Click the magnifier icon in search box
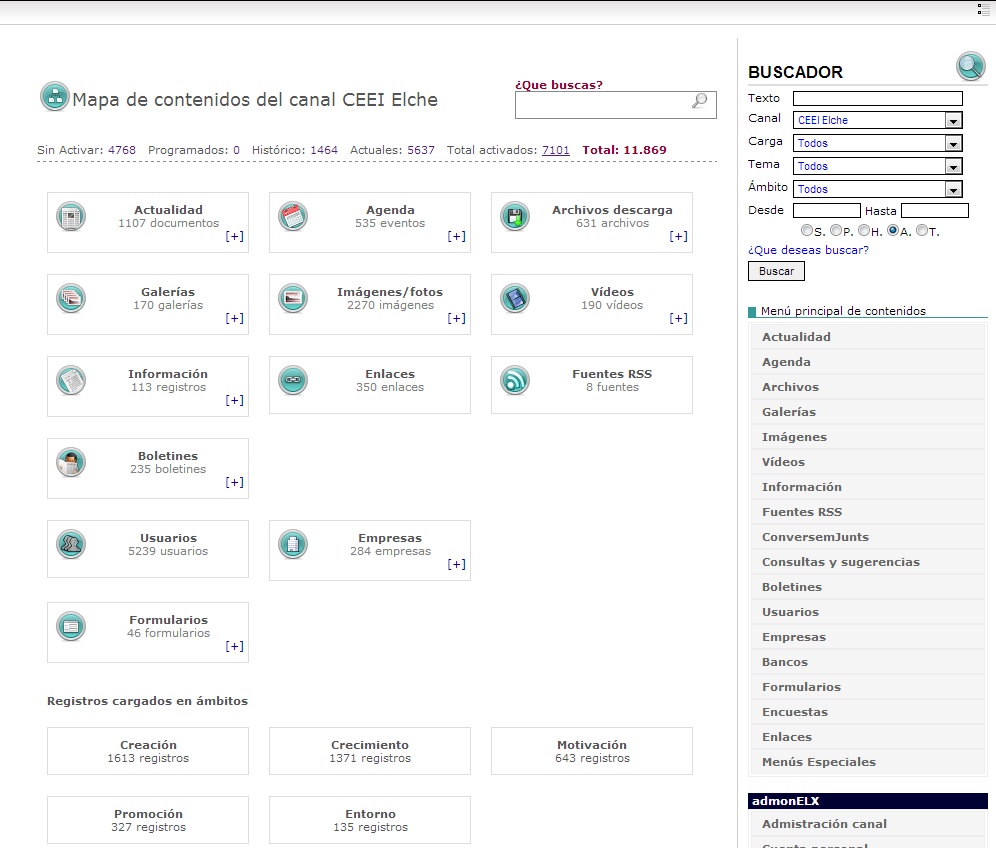This screenshot has height=848, width=996. click(x=699, y=101)
